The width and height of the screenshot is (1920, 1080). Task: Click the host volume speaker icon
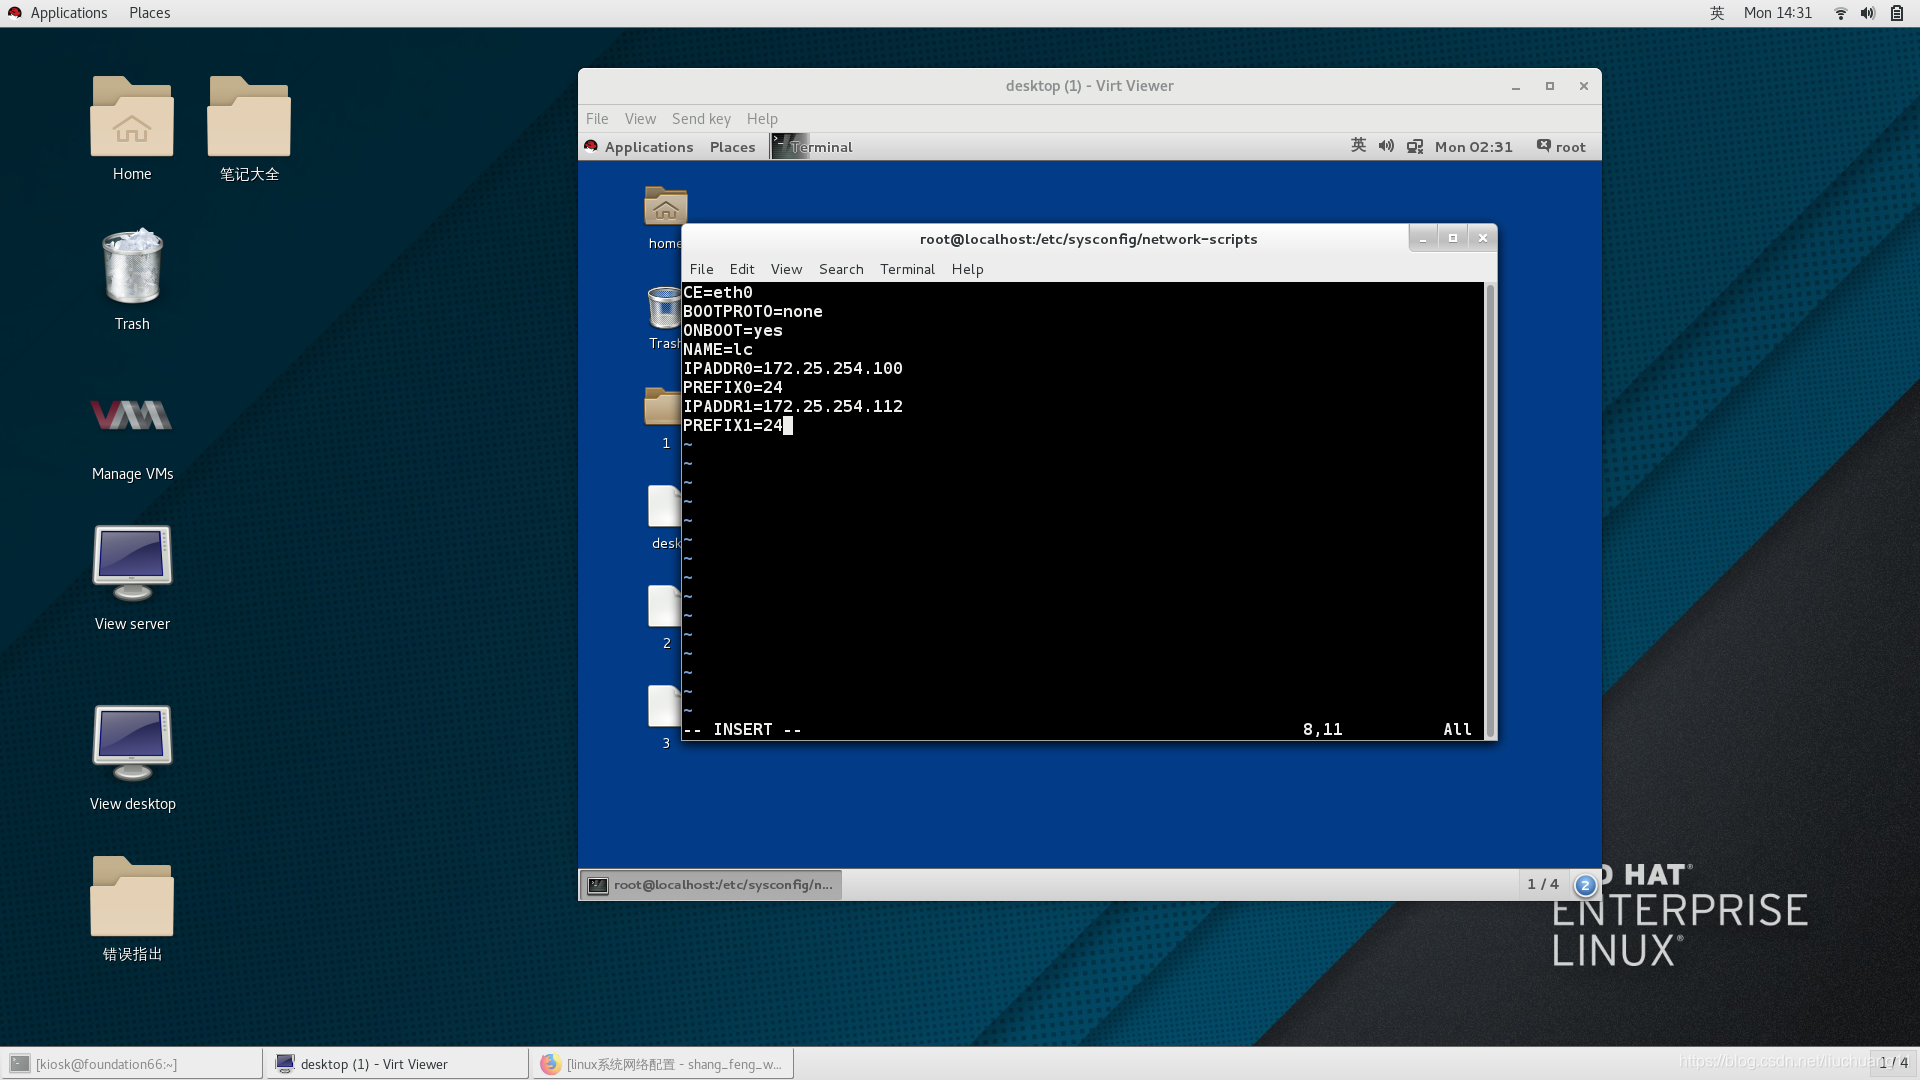pos(1868,13)
